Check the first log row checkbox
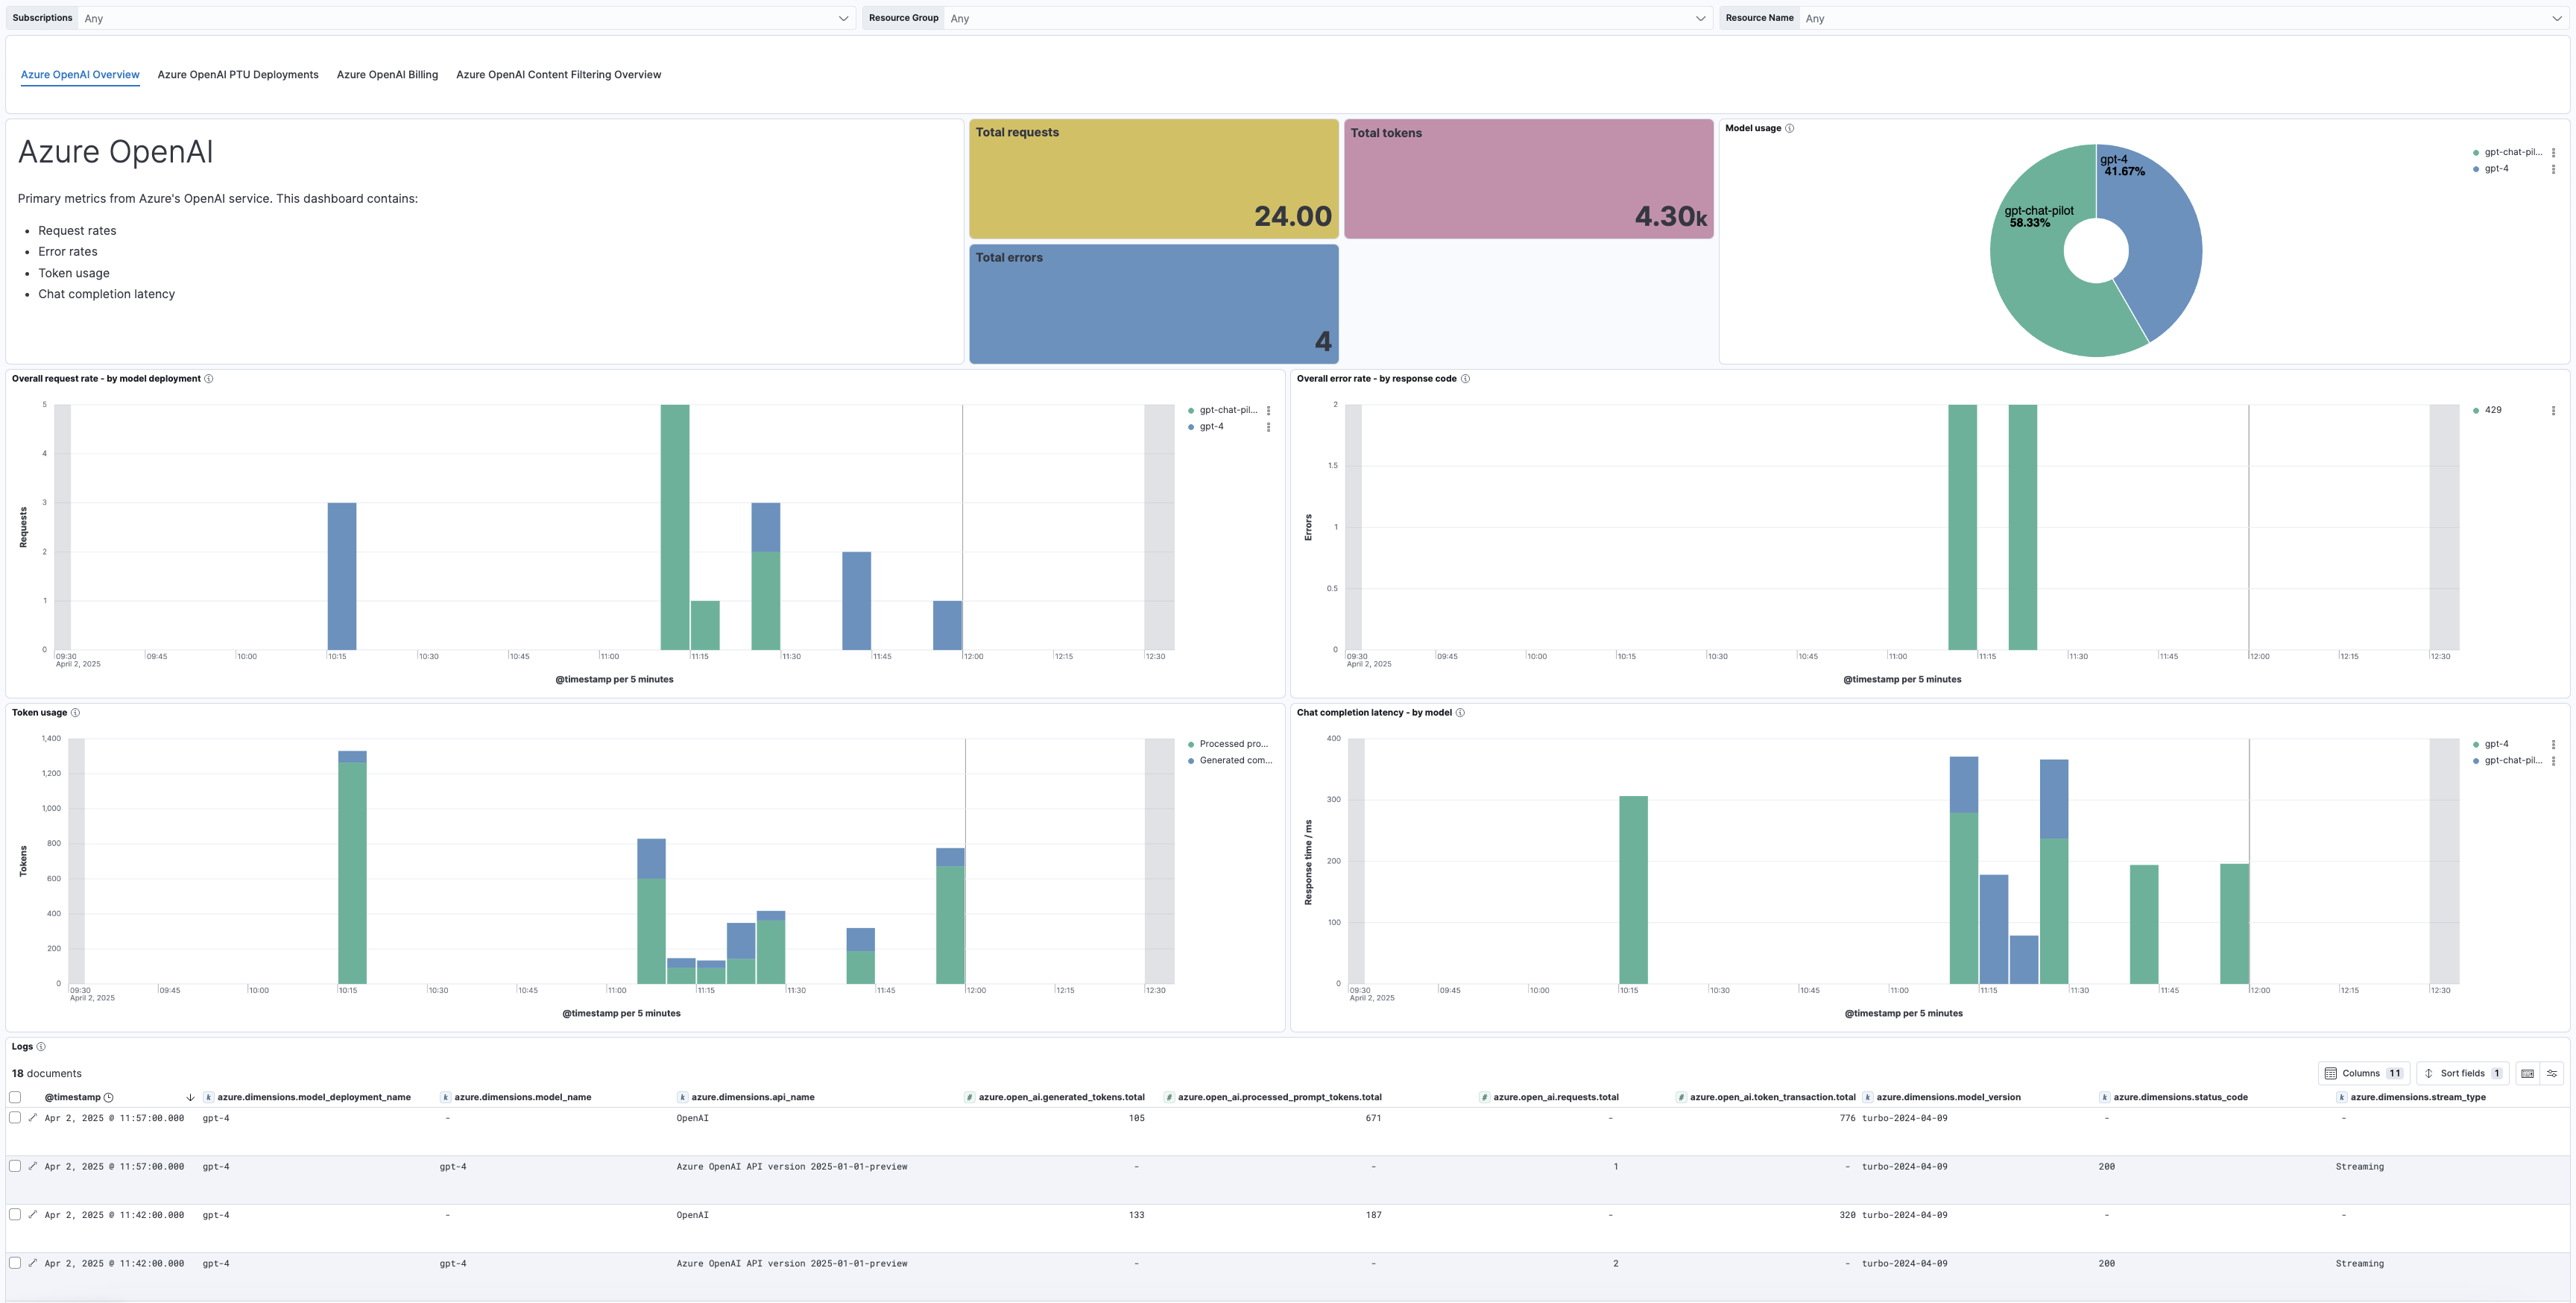This screenshot has height=1303, width=2576. click(x=15, y=1118)
